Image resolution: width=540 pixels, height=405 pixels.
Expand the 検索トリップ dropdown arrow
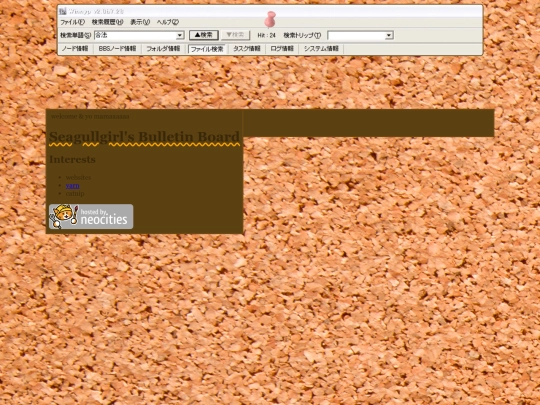389,35
